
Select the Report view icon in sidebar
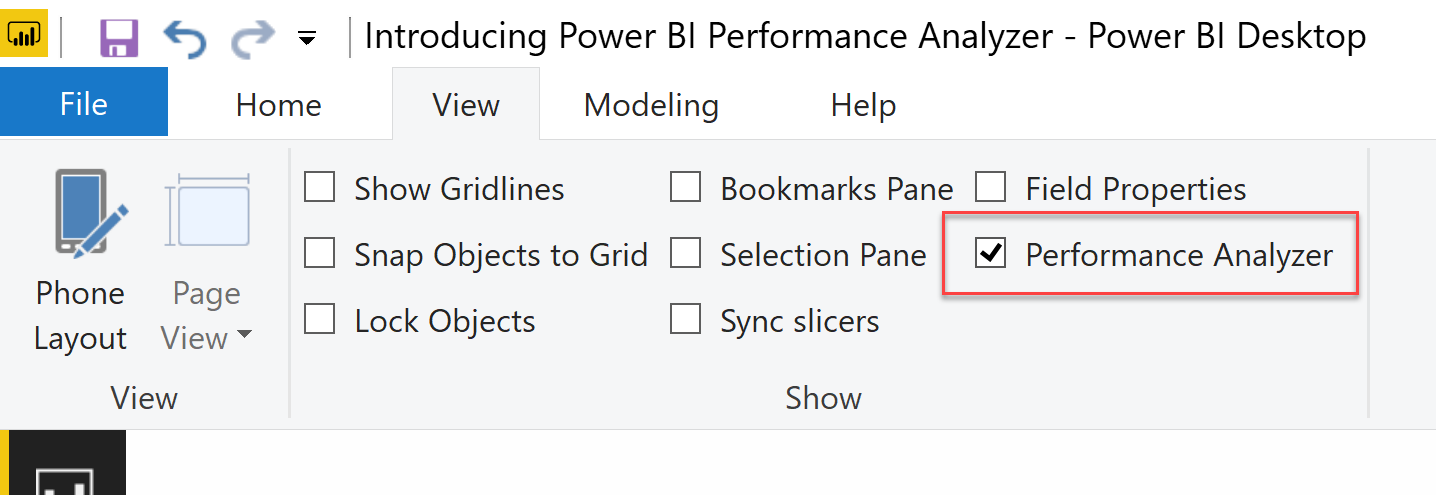(x=67, y=478)
